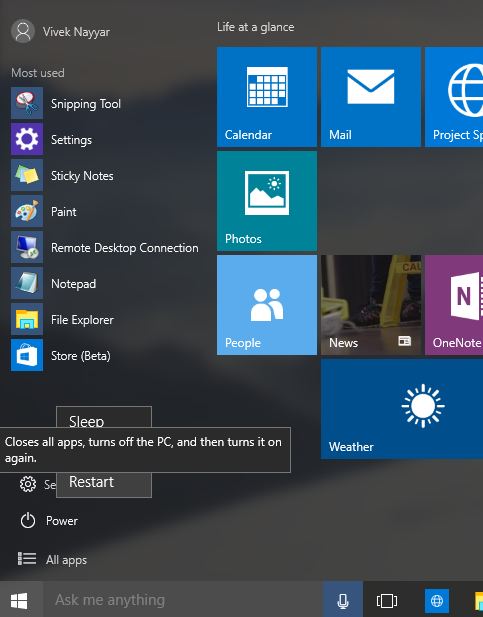Click the purple Settings gear icon

27,139
